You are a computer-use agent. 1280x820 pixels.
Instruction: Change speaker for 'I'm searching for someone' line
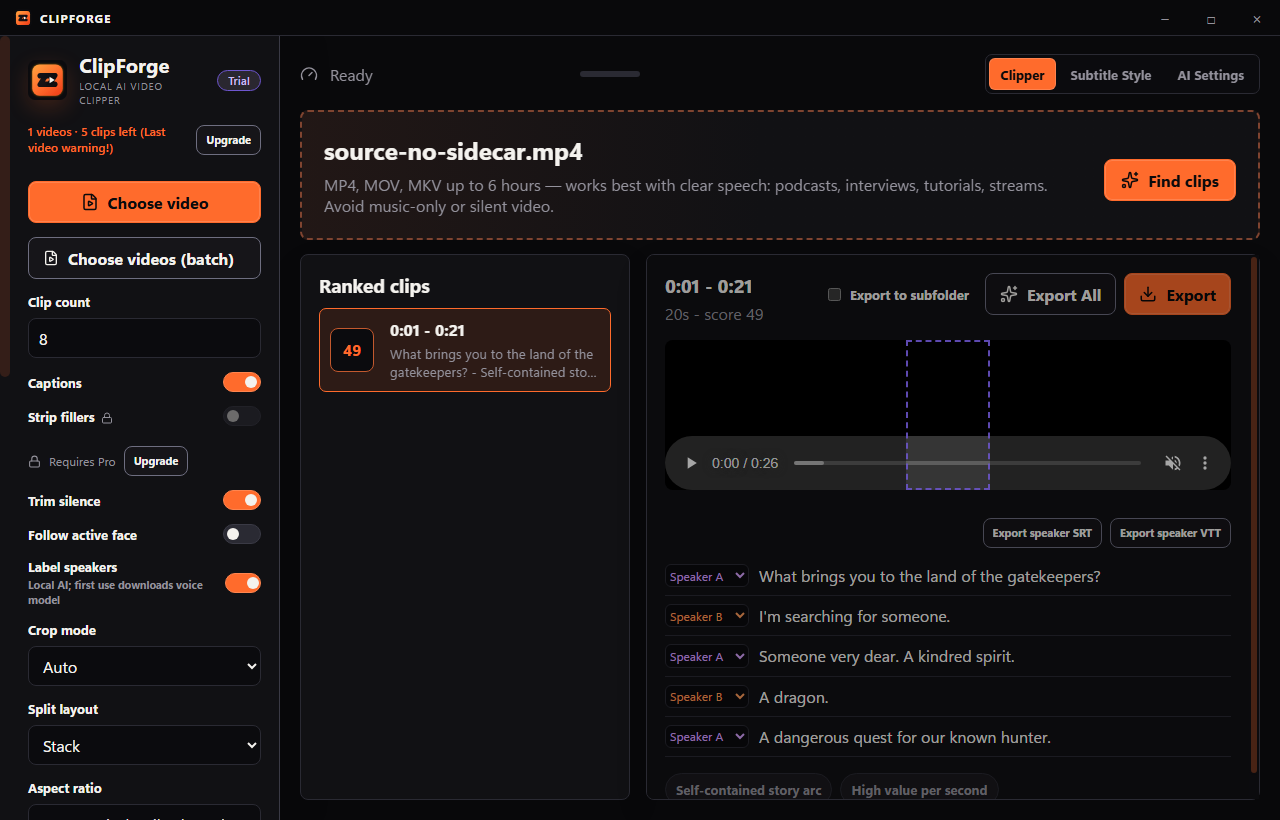click(x=706, y=616)
